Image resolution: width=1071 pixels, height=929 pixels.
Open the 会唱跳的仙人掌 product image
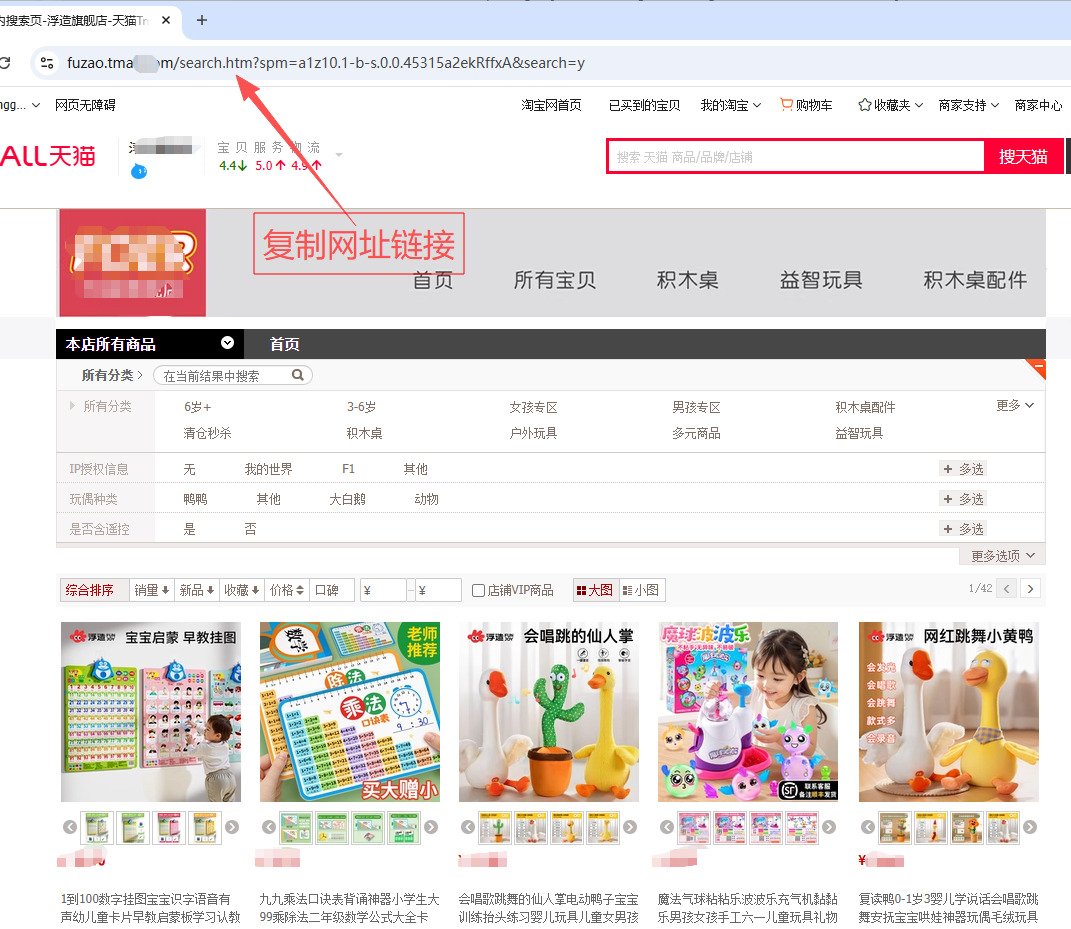coord(548,712)
